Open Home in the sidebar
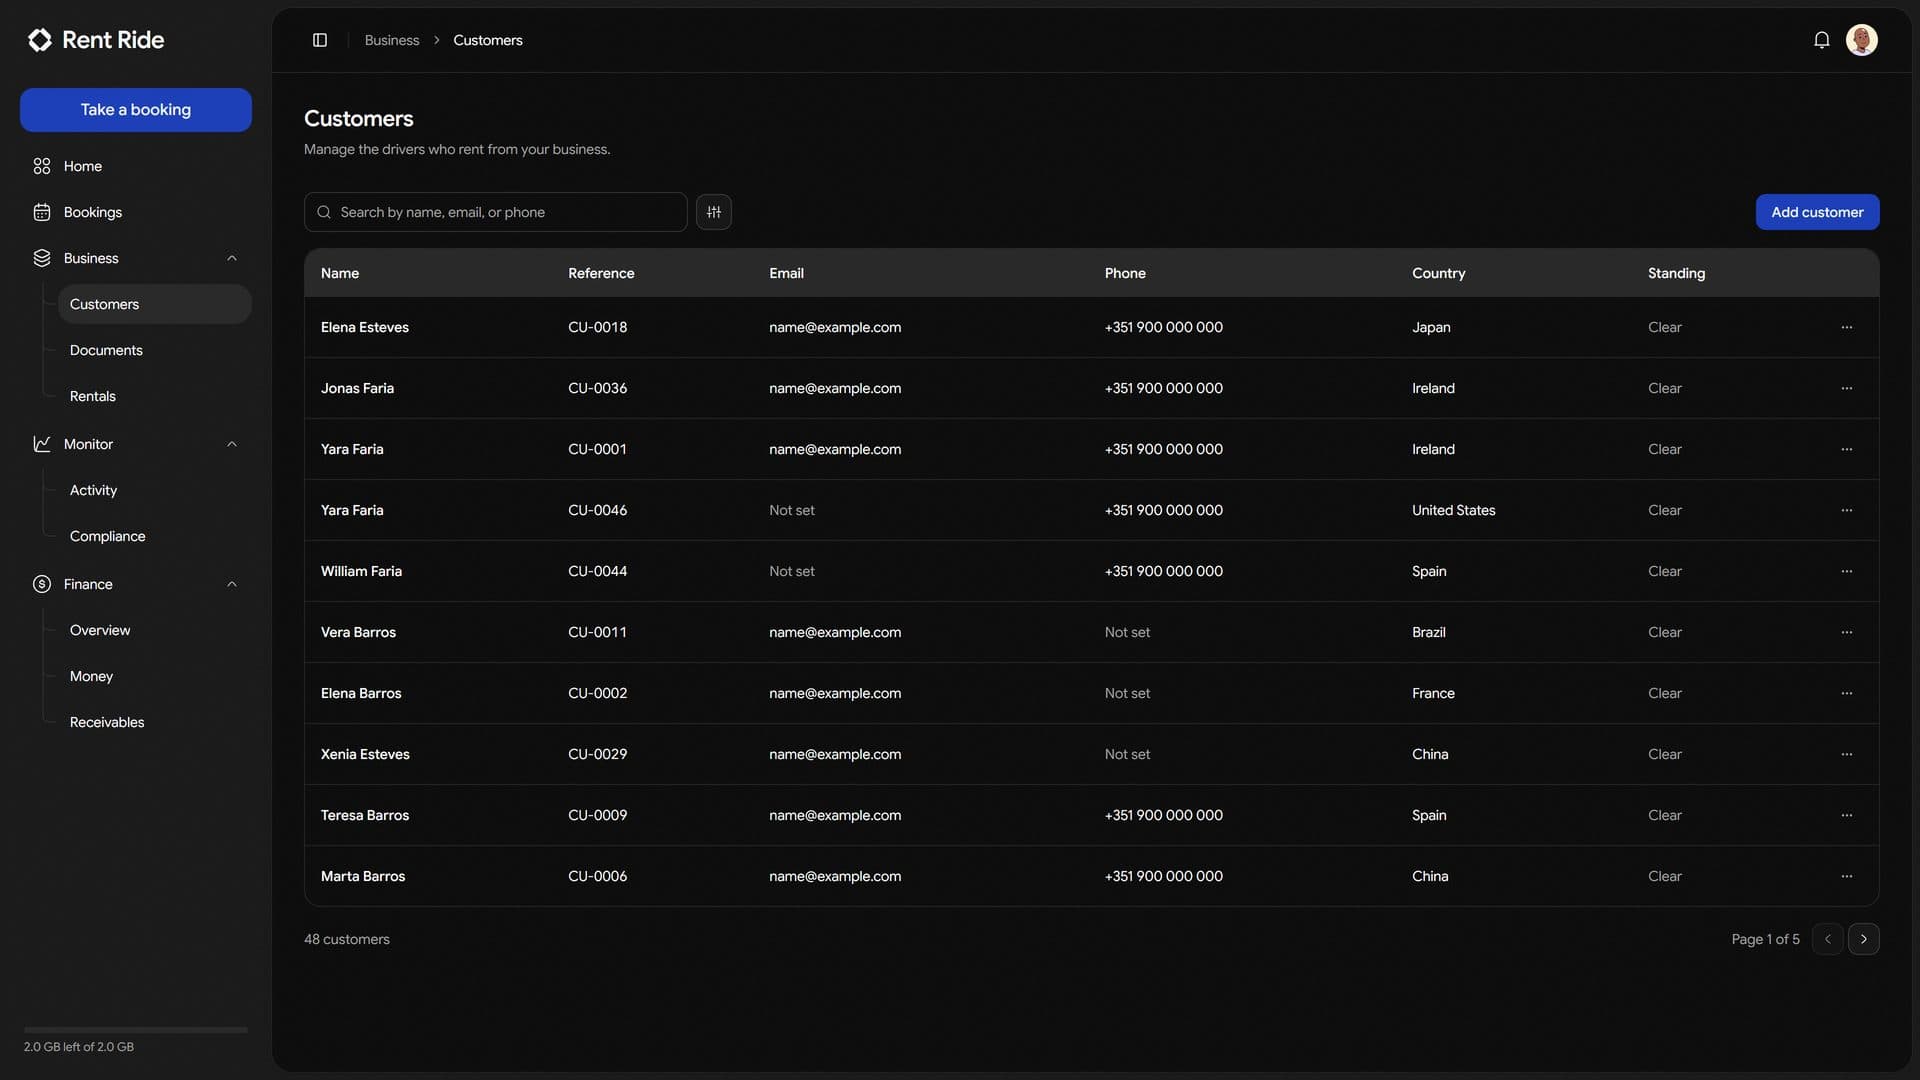The image size is (1920, 1080). 136,166
